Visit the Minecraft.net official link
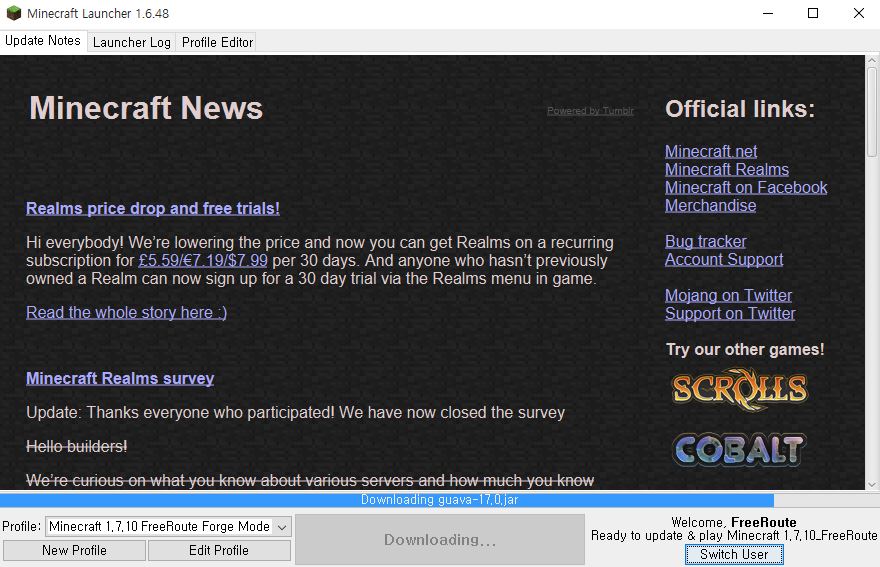 711,151
